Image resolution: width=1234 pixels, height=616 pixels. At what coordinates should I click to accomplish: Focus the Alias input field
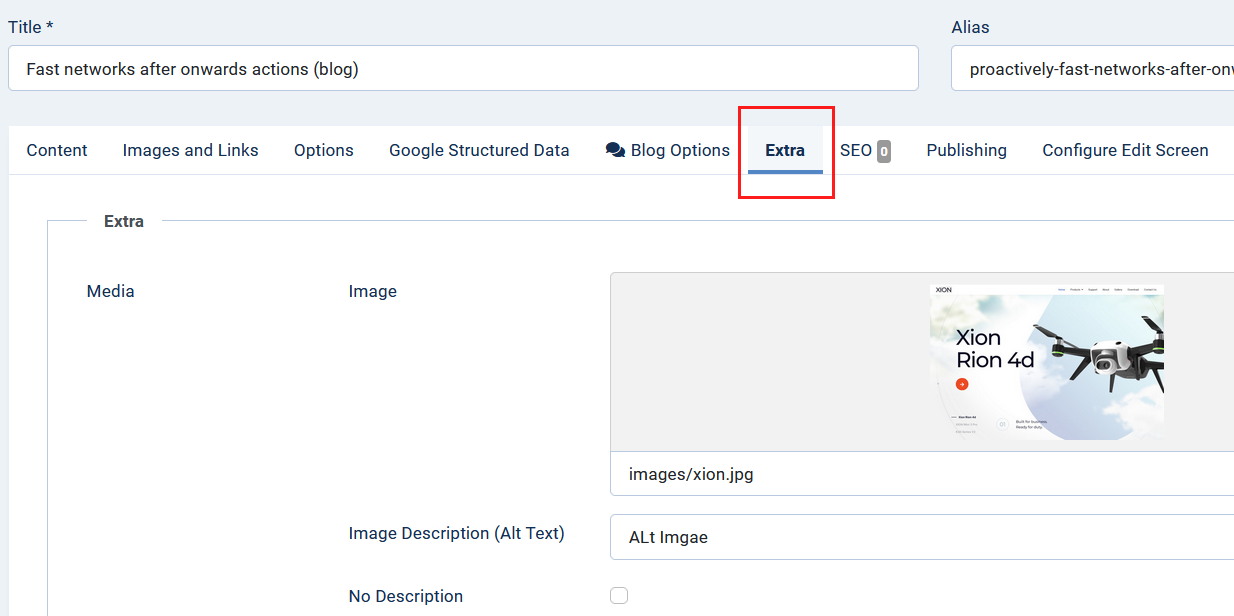[x=1092, y=68]
